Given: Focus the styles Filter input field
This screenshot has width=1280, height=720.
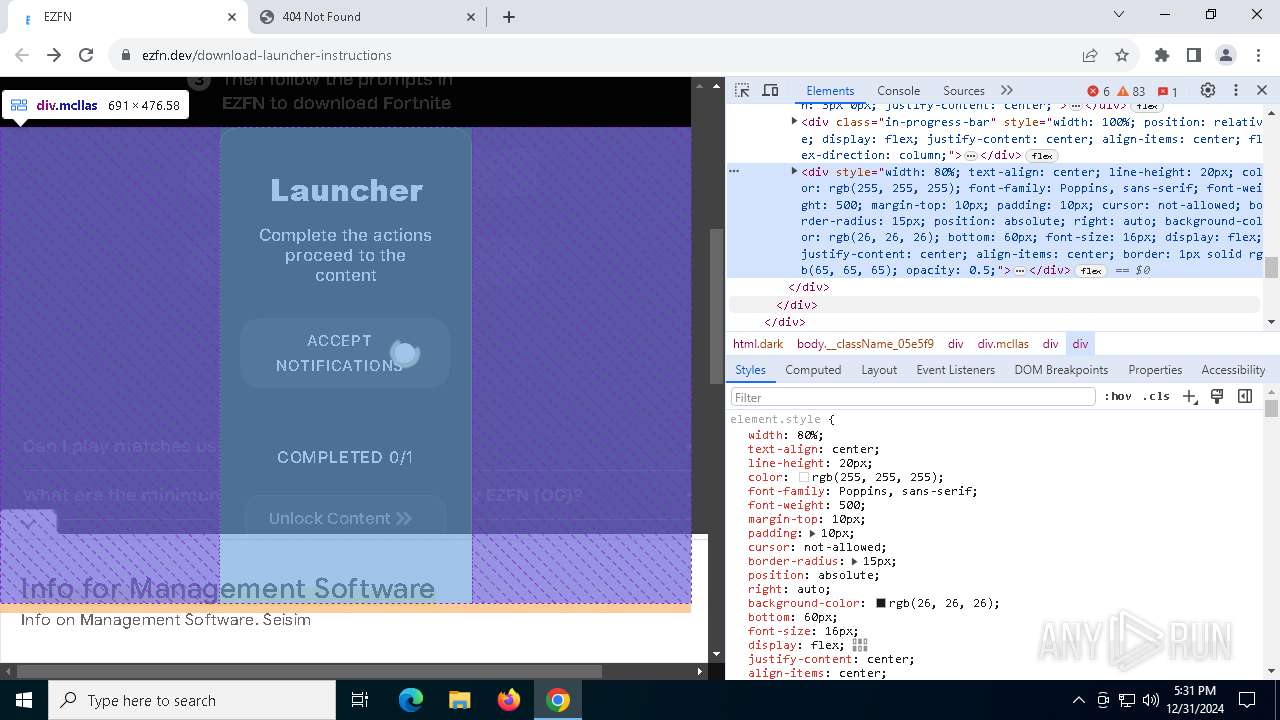Looking at the screenshot, I should click(x=913, y=397).
